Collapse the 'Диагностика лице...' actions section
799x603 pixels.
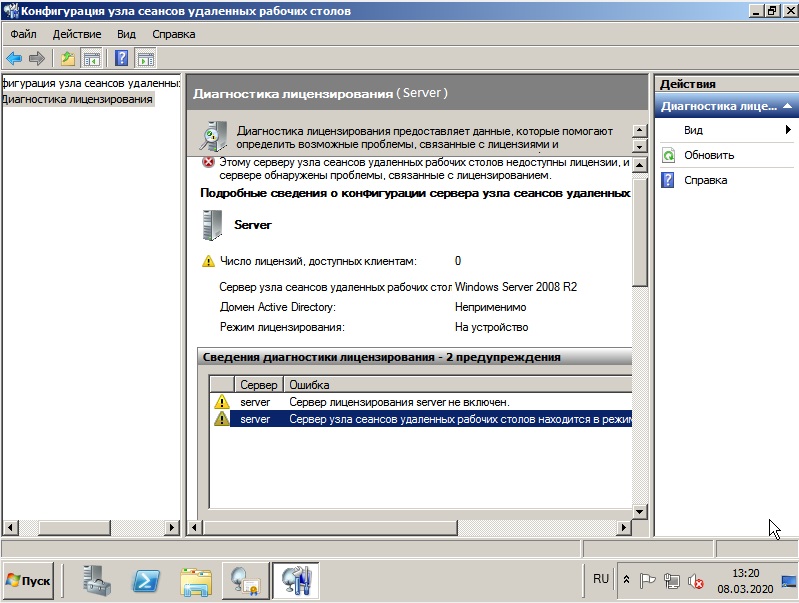(788, 106)
